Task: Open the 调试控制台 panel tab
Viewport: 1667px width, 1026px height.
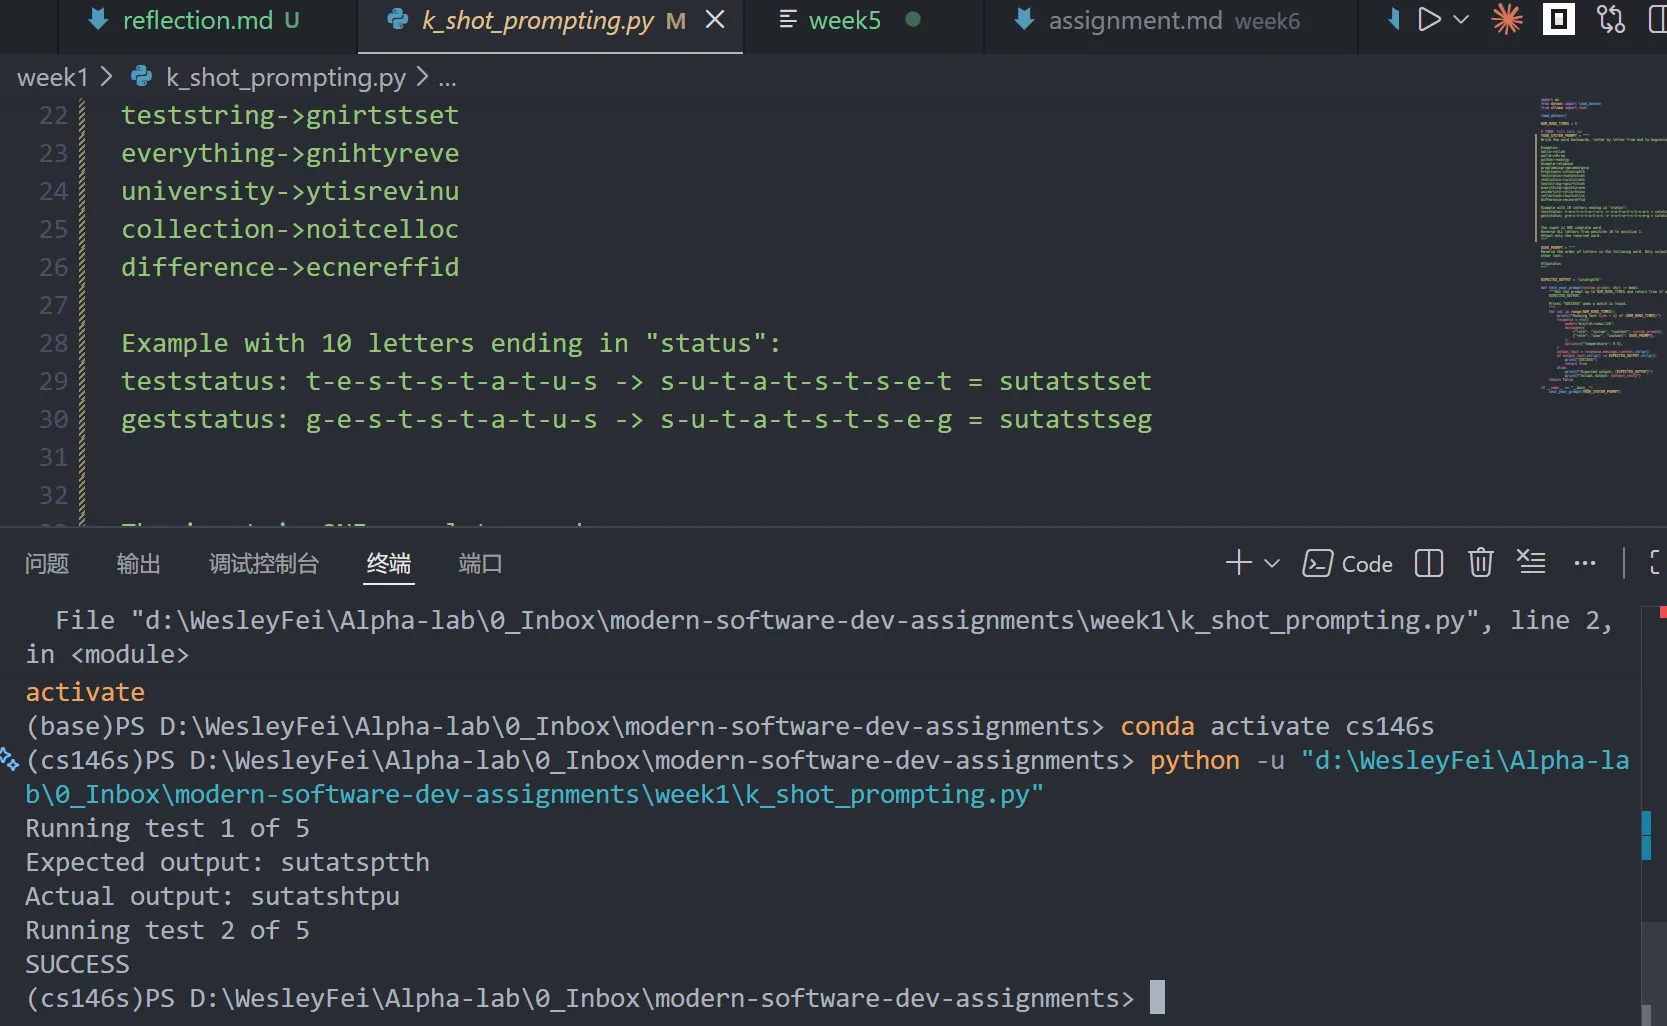Action: [x=263, y=564]
